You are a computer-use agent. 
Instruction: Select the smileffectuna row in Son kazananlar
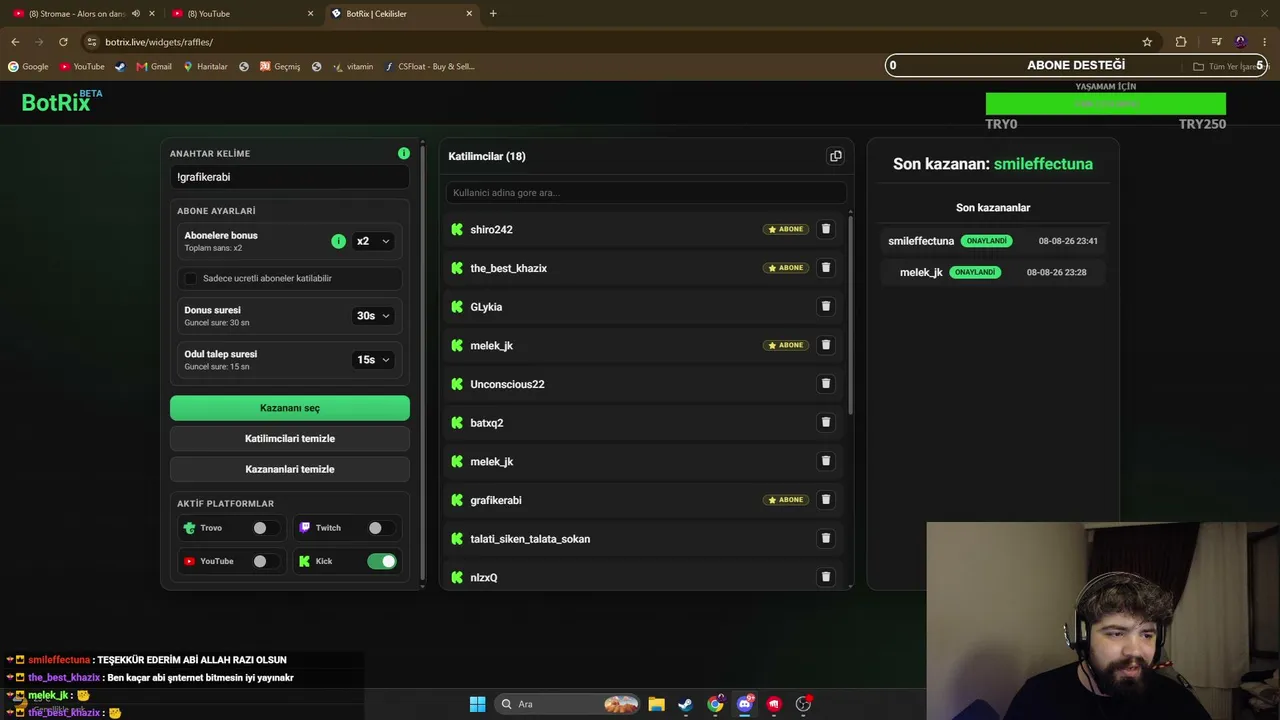pos(993,241)
